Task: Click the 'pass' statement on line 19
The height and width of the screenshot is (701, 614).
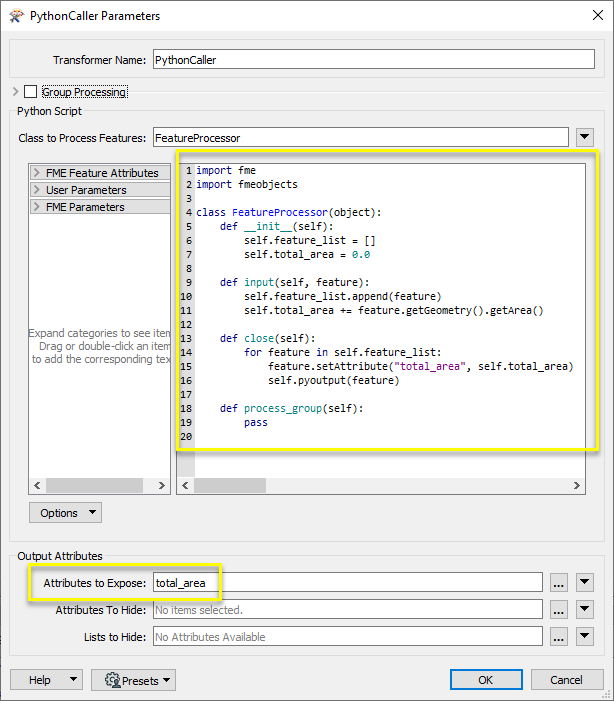Action: pyautogui.click(x=256, y=422)
